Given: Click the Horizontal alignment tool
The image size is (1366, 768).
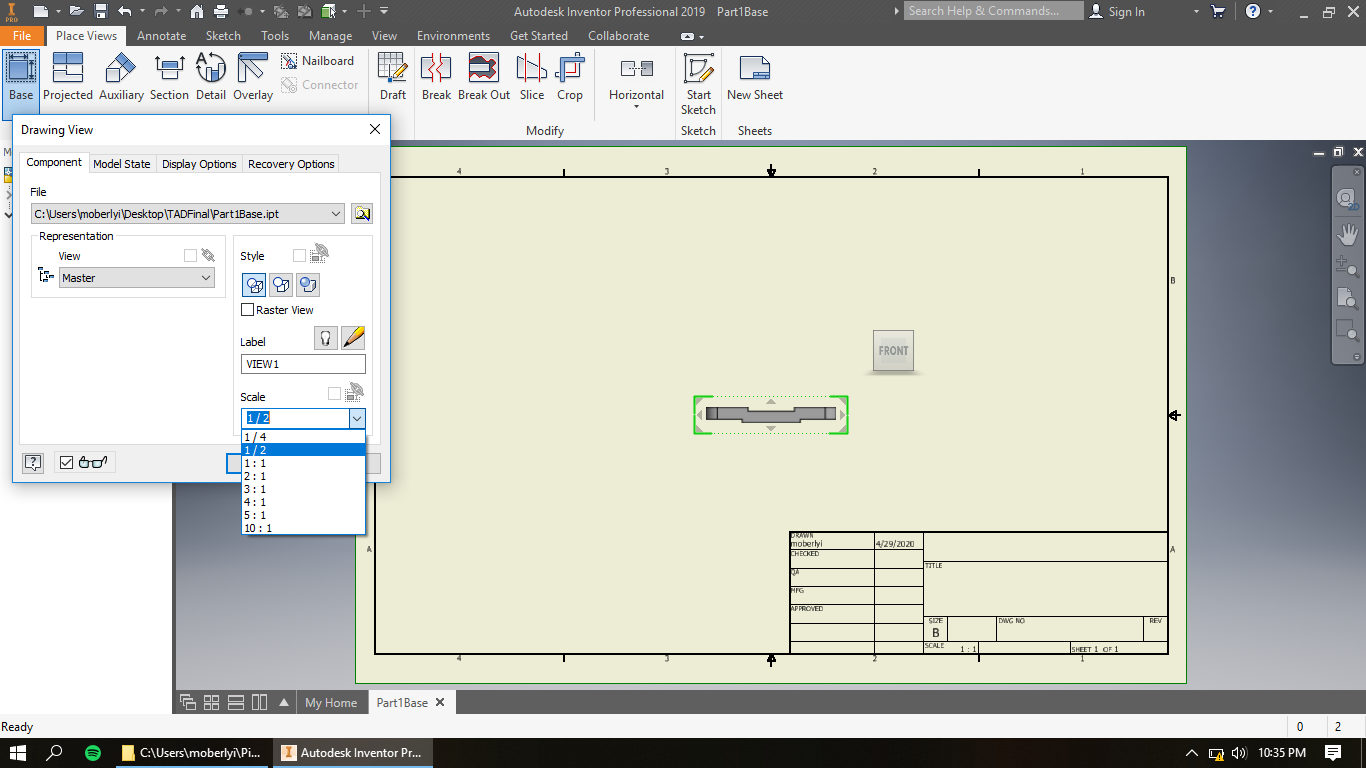Looking at the screenshot, I should click(637, 78).
